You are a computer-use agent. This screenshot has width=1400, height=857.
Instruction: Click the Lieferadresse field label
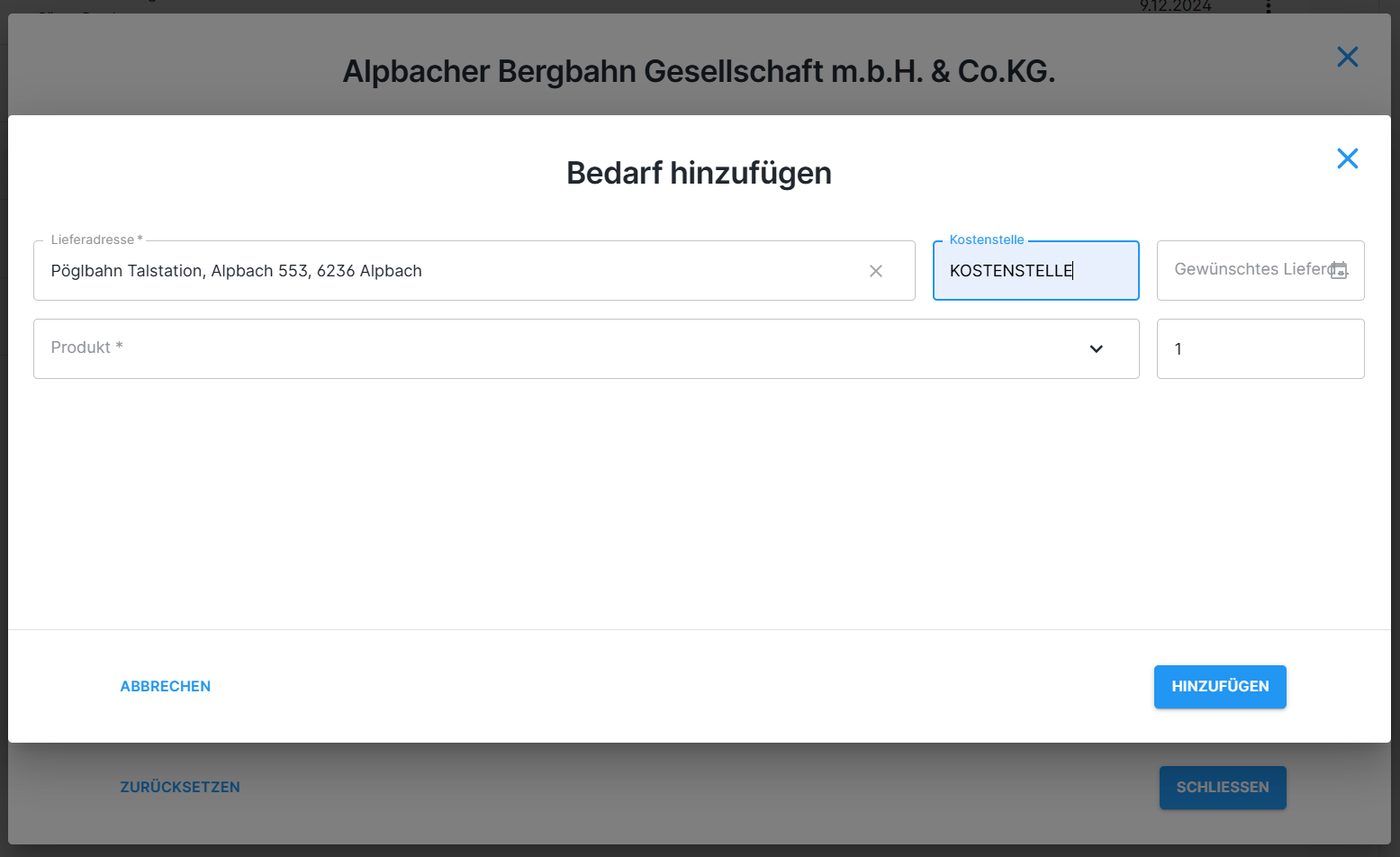tap(97, 240)
